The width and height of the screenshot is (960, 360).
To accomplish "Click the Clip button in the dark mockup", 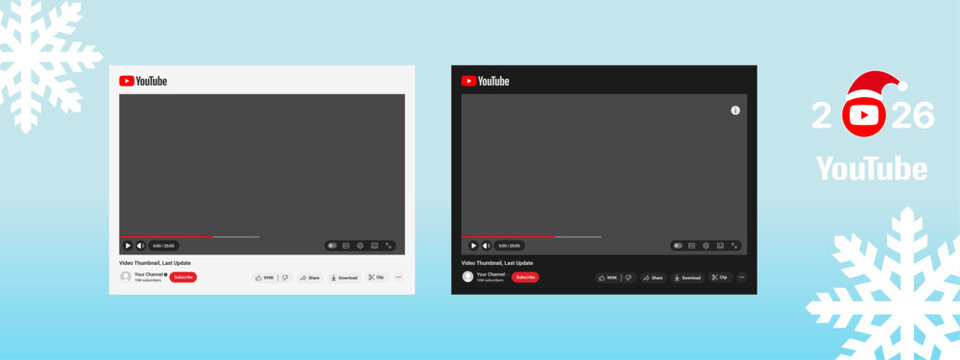I will (720, 277).
